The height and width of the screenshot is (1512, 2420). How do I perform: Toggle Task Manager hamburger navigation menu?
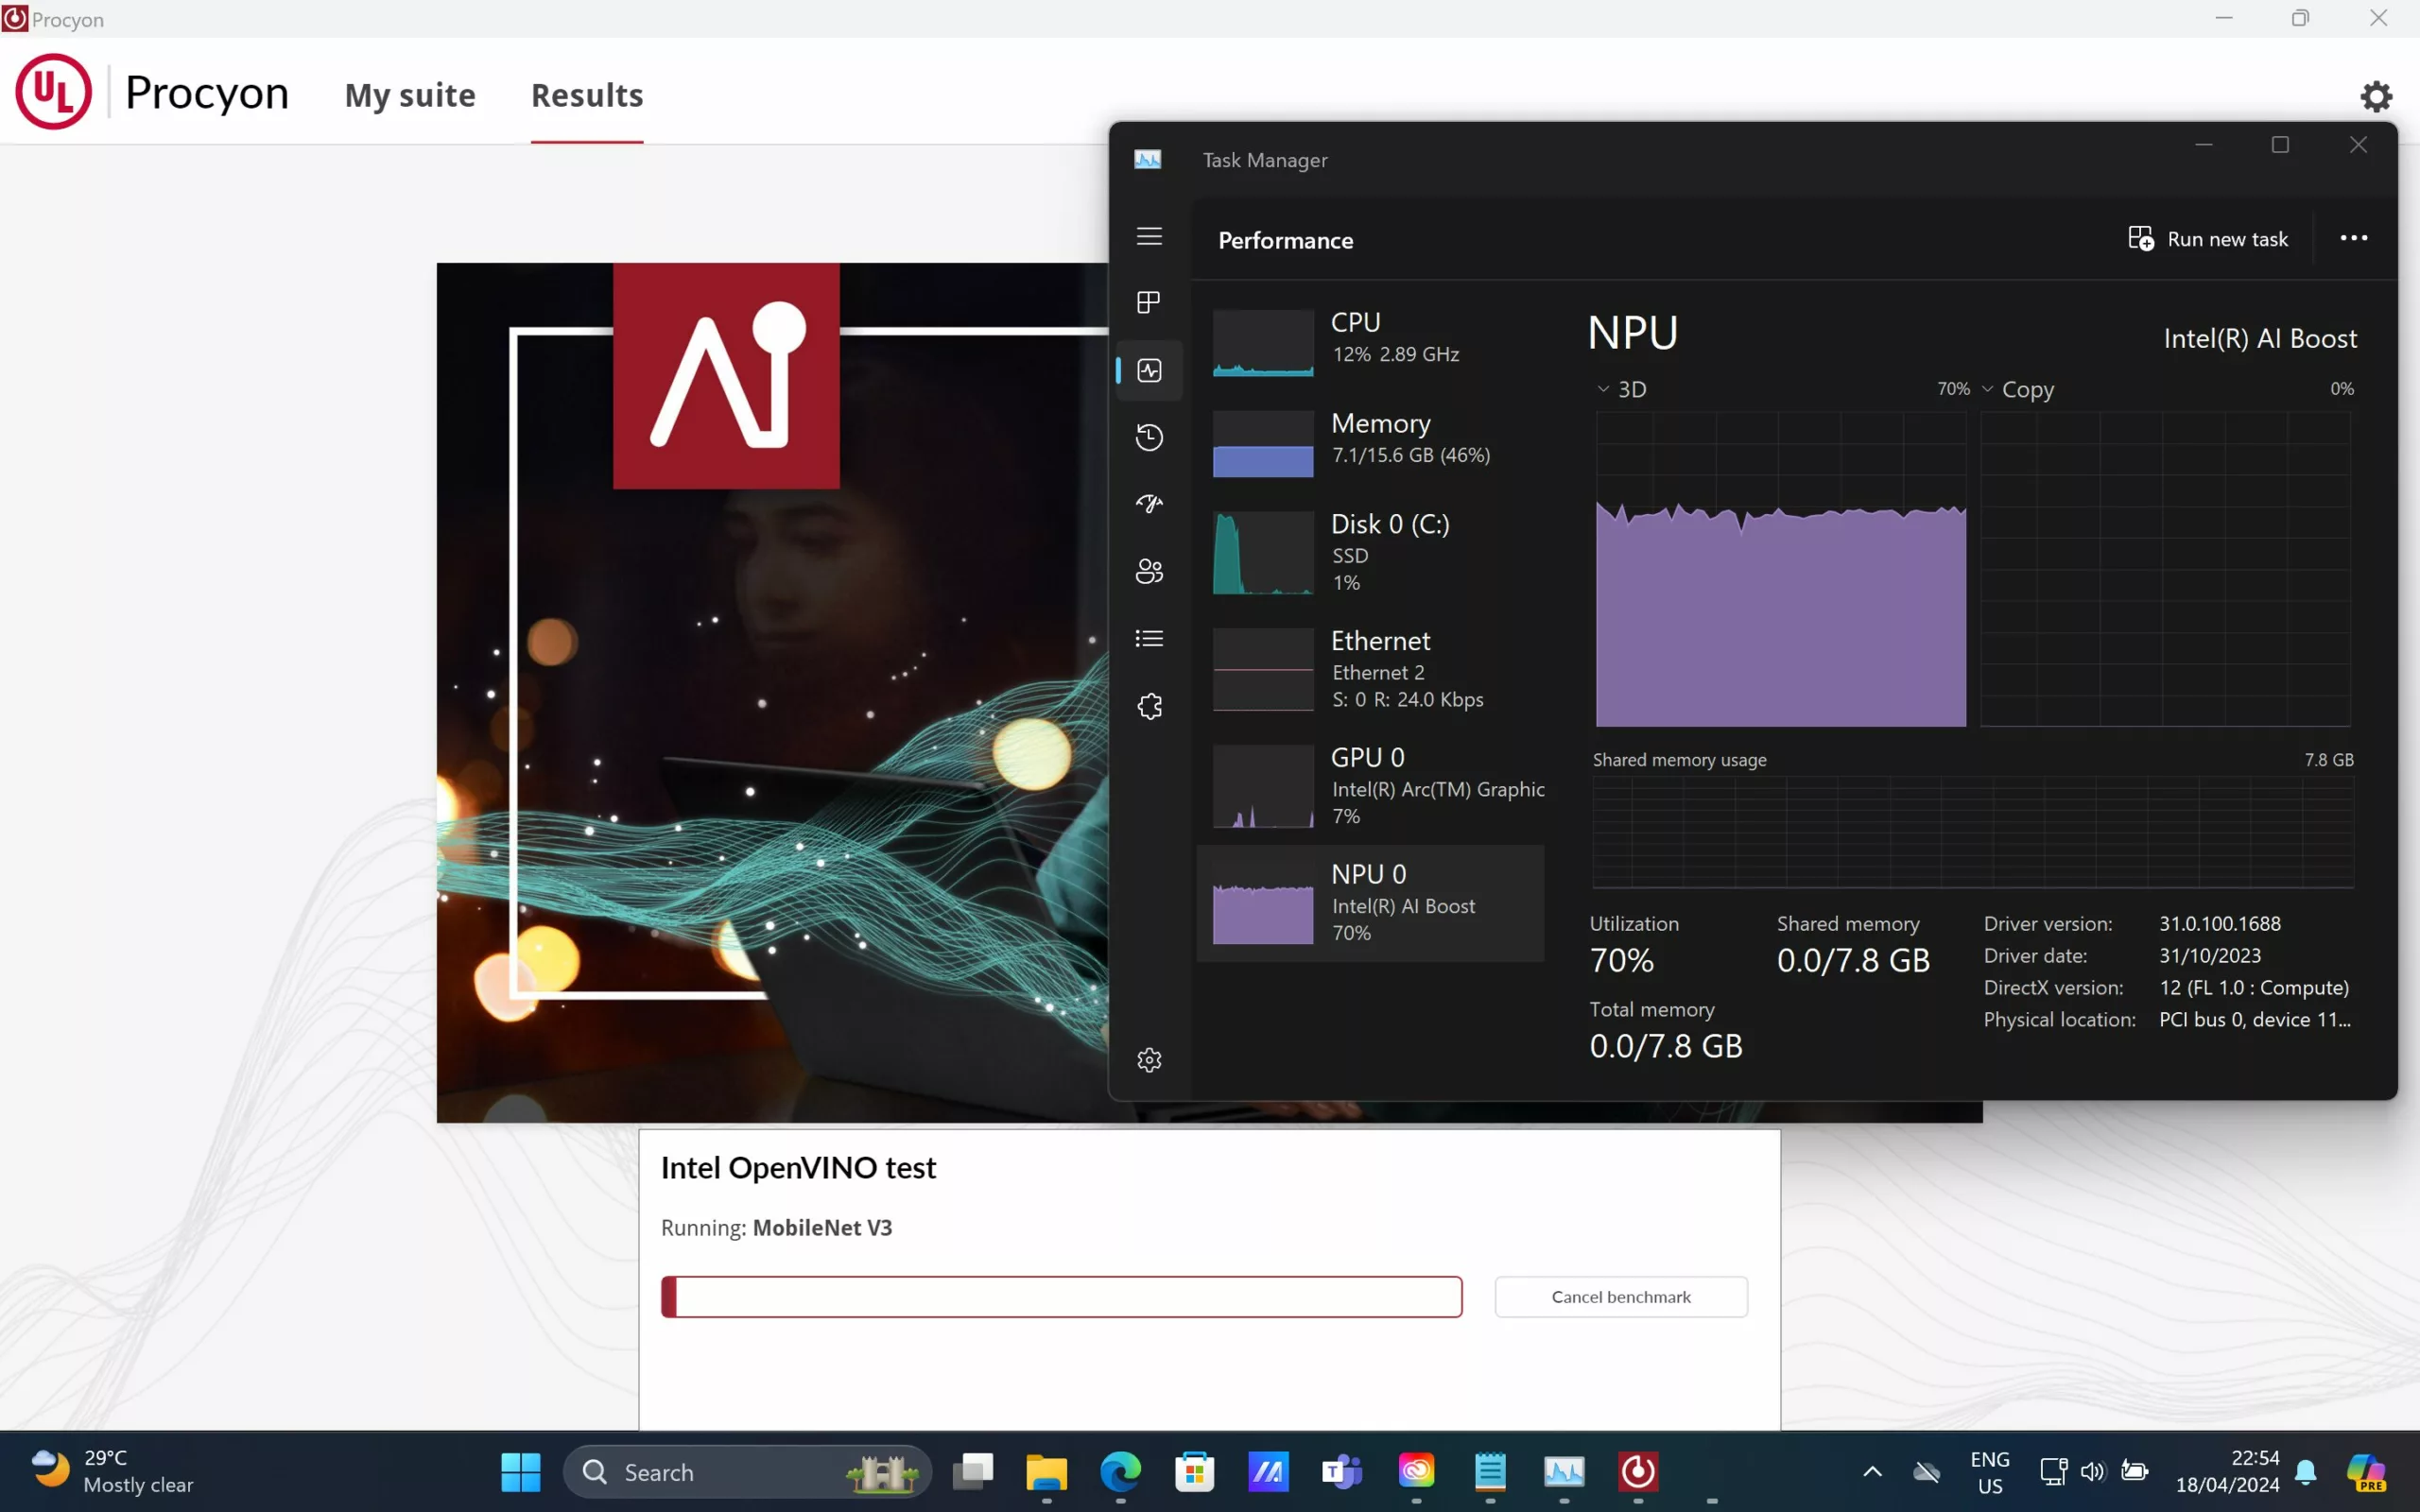tap(1149, 236)
